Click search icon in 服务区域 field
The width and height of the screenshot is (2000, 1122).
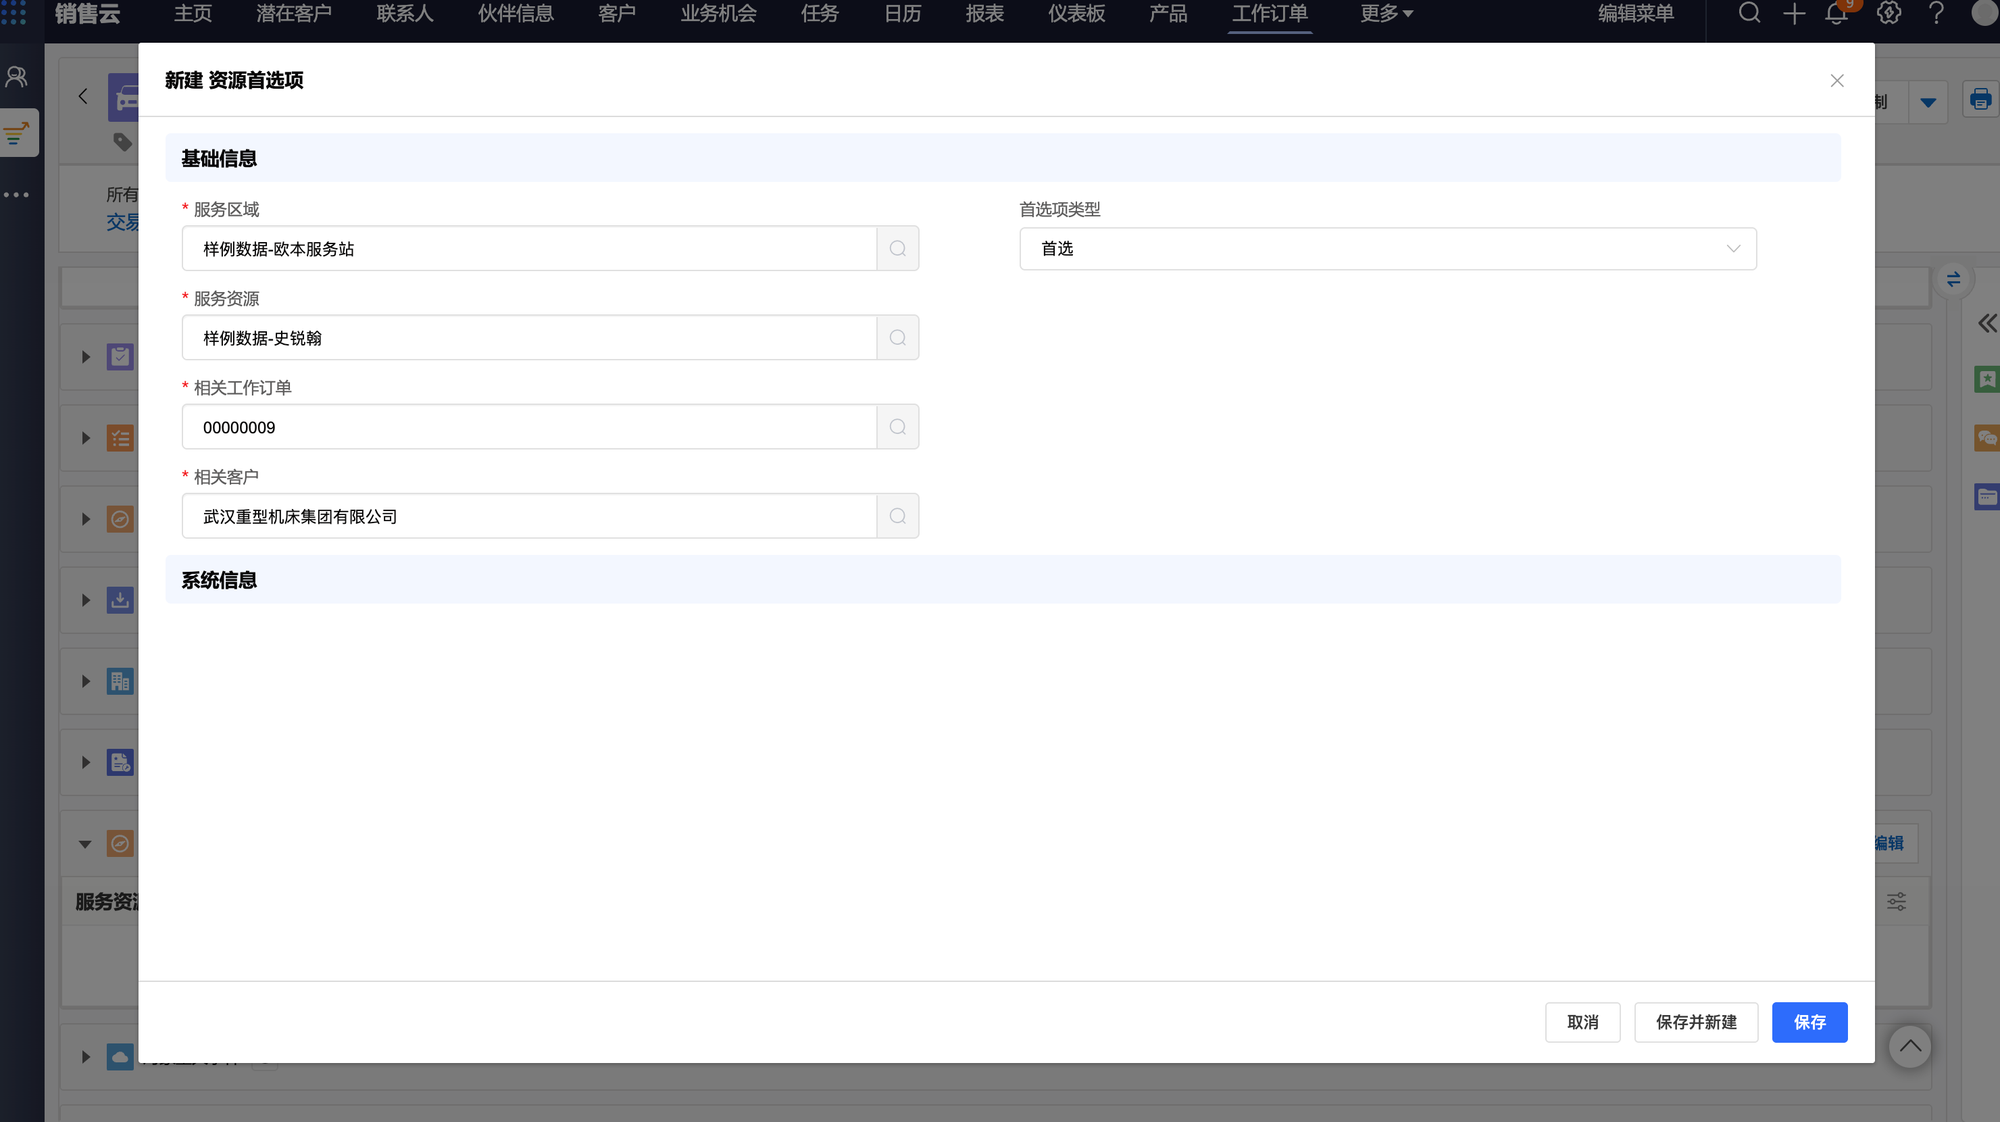[897, 249]
